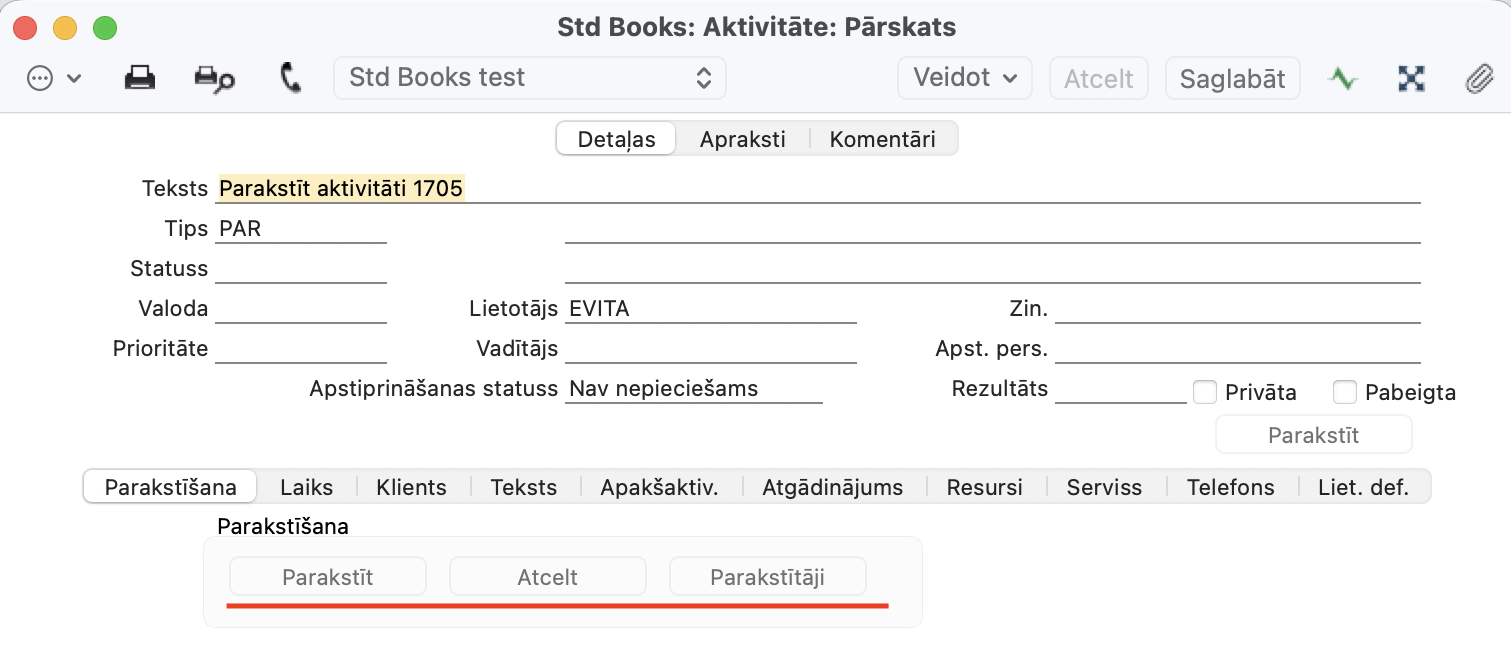Click the printer icon in toolbar
This screenshot has width=1511, height=647.
tap(140, 78)
